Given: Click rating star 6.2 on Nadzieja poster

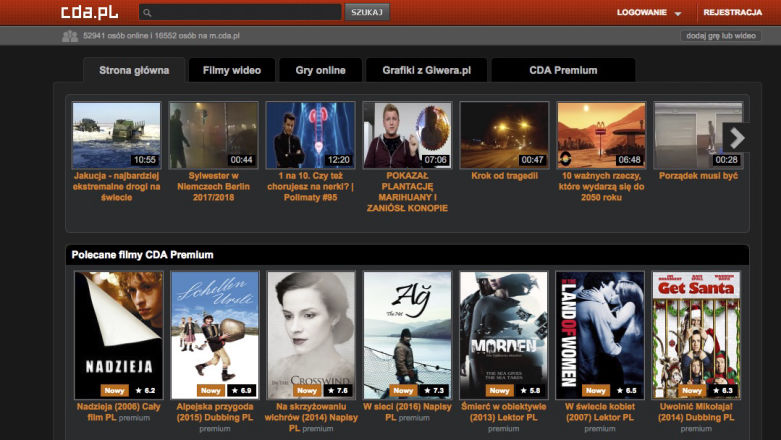Looking at the screenshot, I should pyautogui.click(x=145, y=391).
